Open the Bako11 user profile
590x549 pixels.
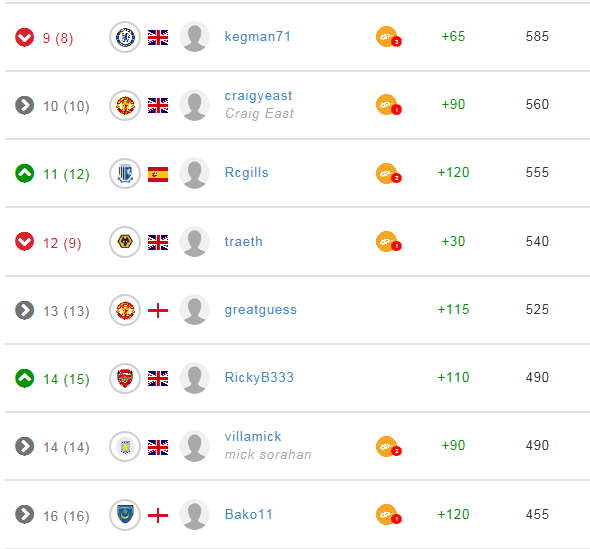click(248, 514)
